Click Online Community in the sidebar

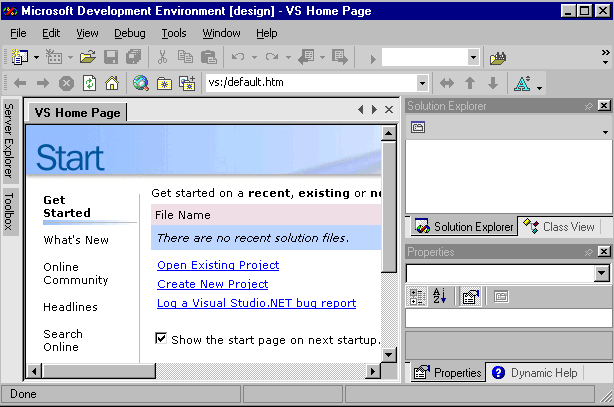[x=76, y=273]
